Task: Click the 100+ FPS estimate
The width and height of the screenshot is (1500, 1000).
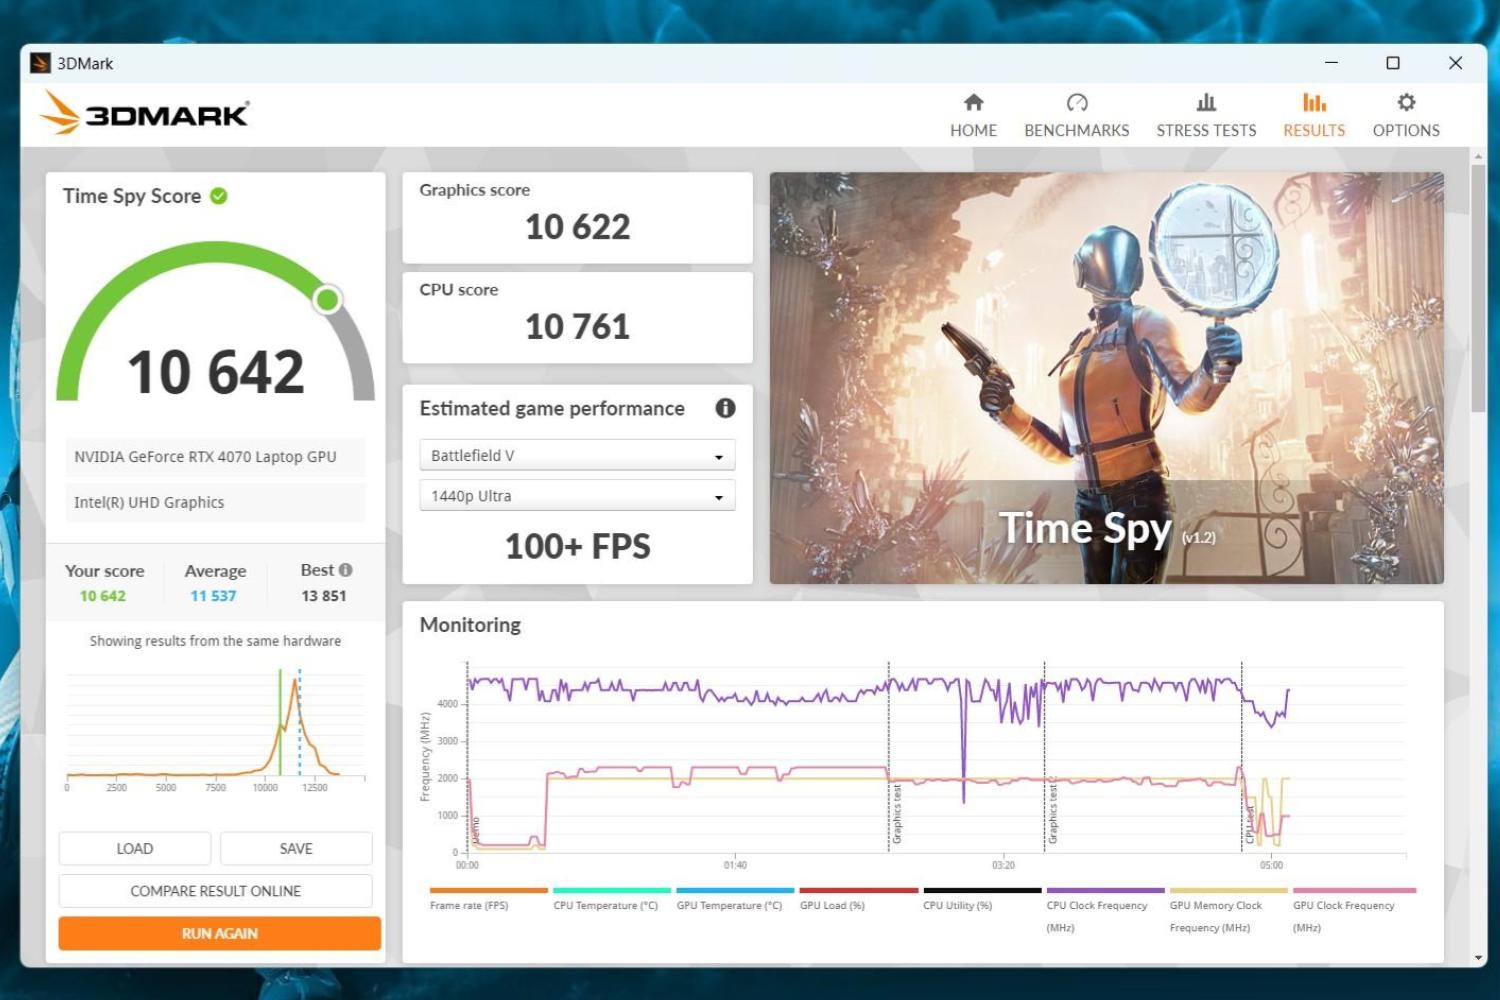Action: pos(577,546)
